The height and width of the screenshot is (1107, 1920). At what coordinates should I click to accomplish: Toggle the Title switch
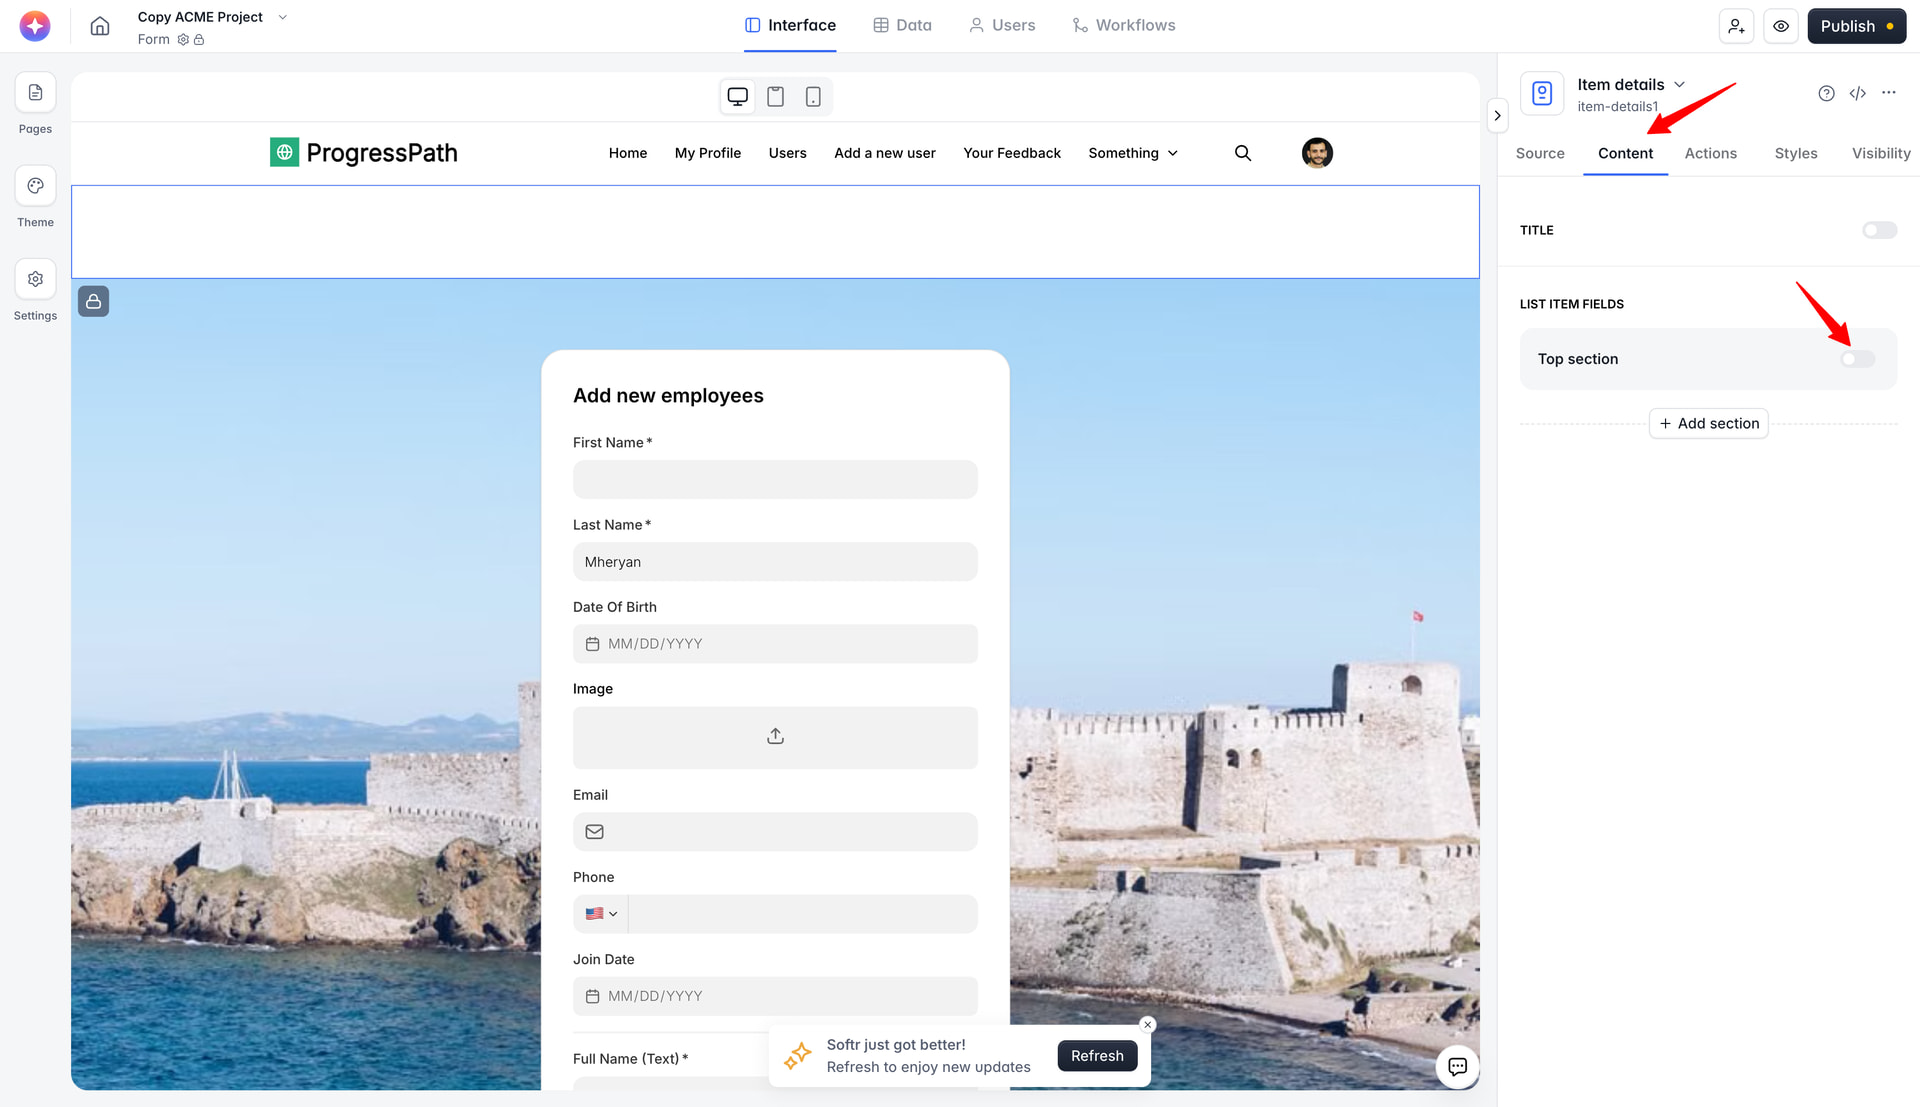tap(1879, 230)
